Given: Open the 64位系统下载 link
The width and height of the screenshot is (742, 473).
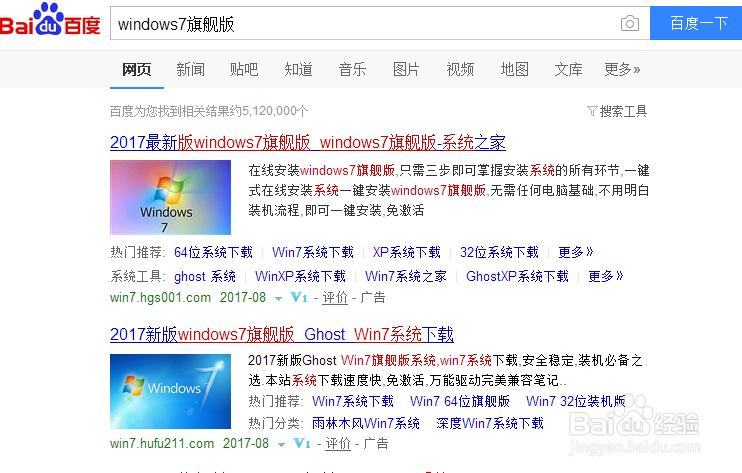Looking at the screenshot, I should (x=213, y=252).
